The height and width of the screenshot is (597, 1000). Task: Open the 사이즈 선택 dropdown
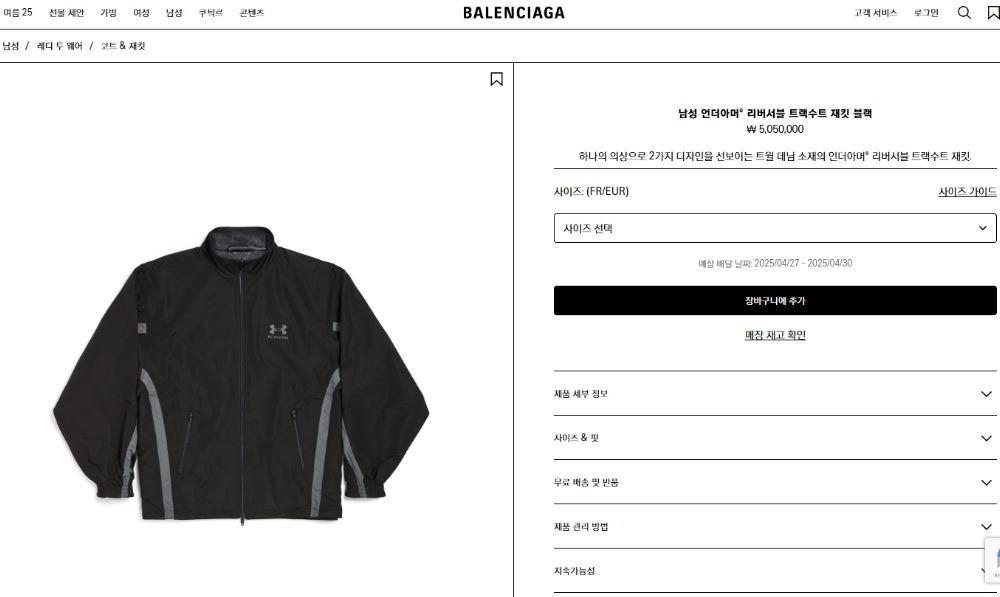click(x=775, y=228)
